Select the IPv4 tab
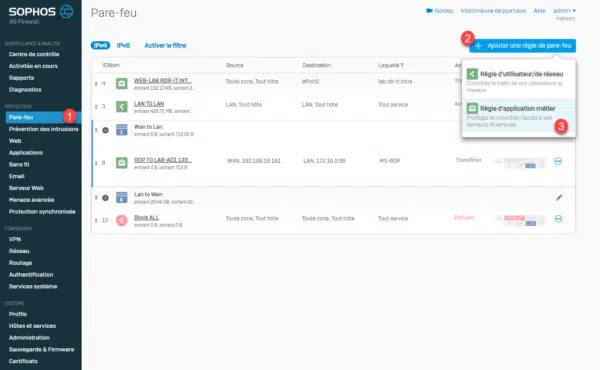This screenshot has height=370, width=600. click(100, 46)
